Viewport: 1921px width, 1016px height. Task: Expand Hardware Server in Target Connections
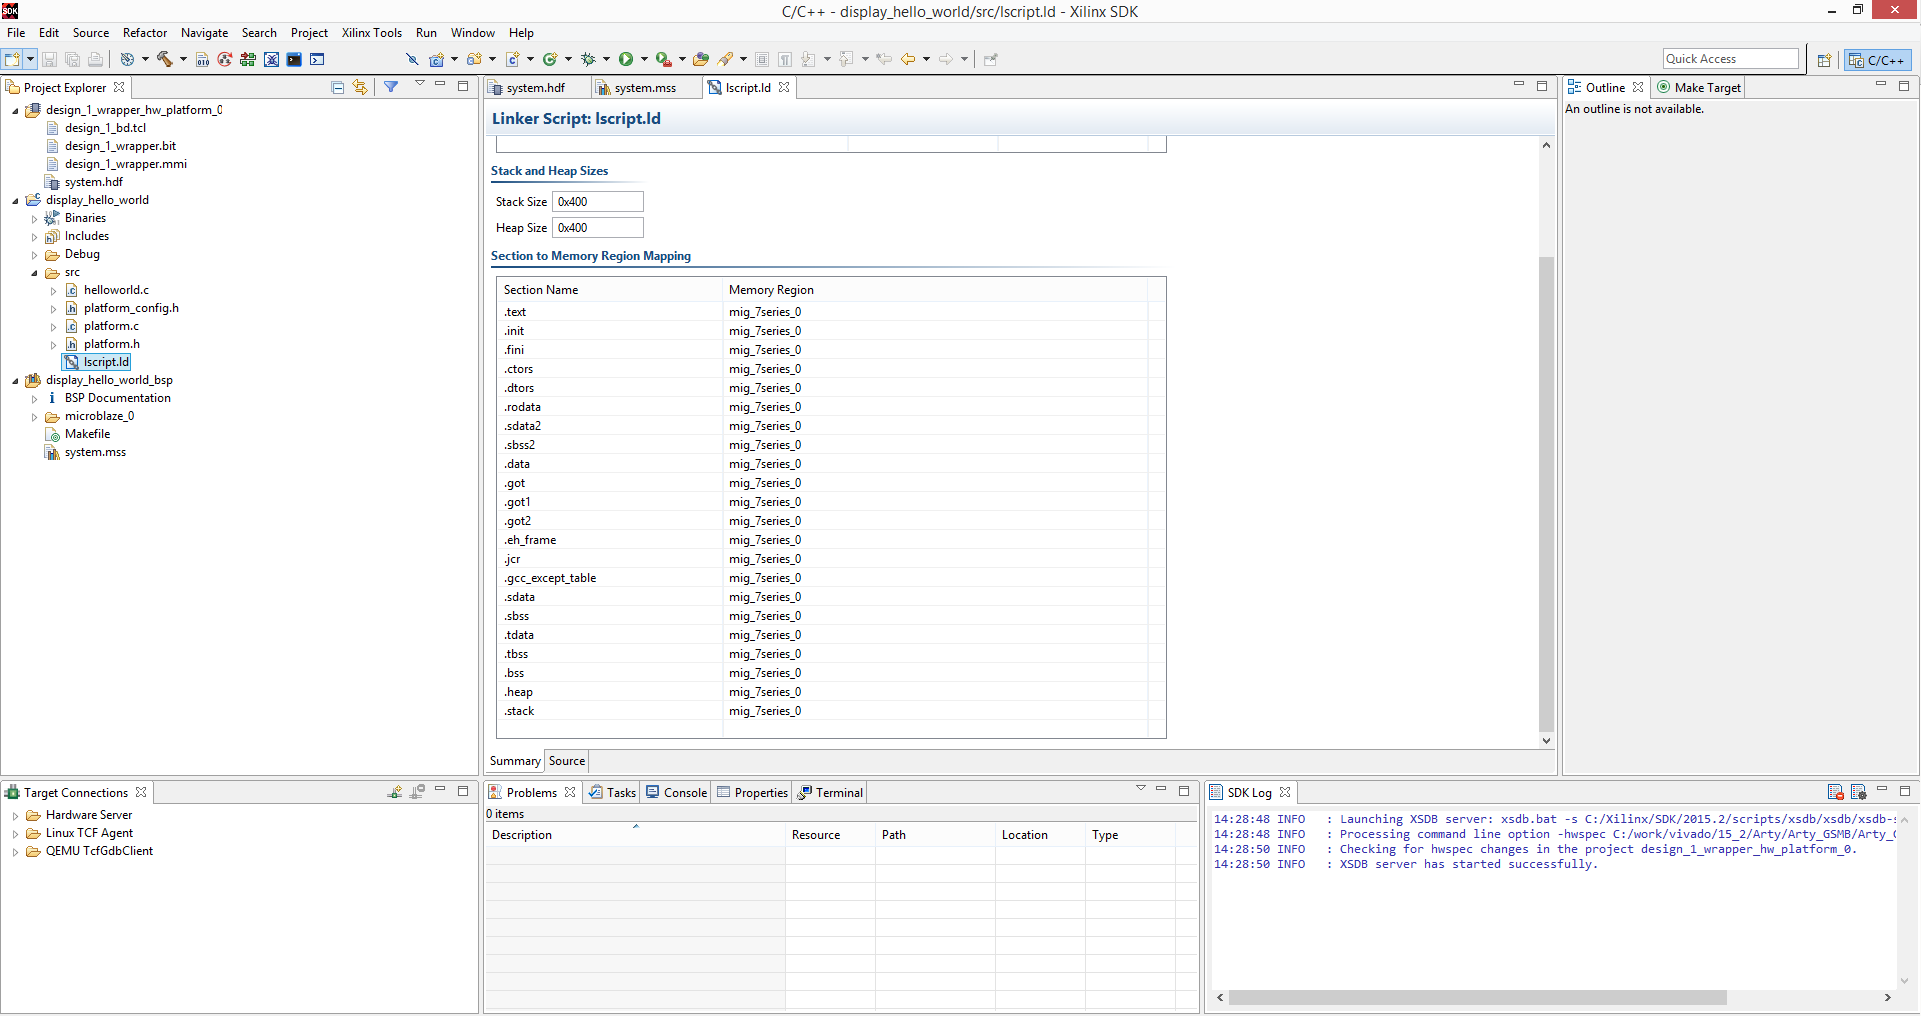[x=15, y=816]
